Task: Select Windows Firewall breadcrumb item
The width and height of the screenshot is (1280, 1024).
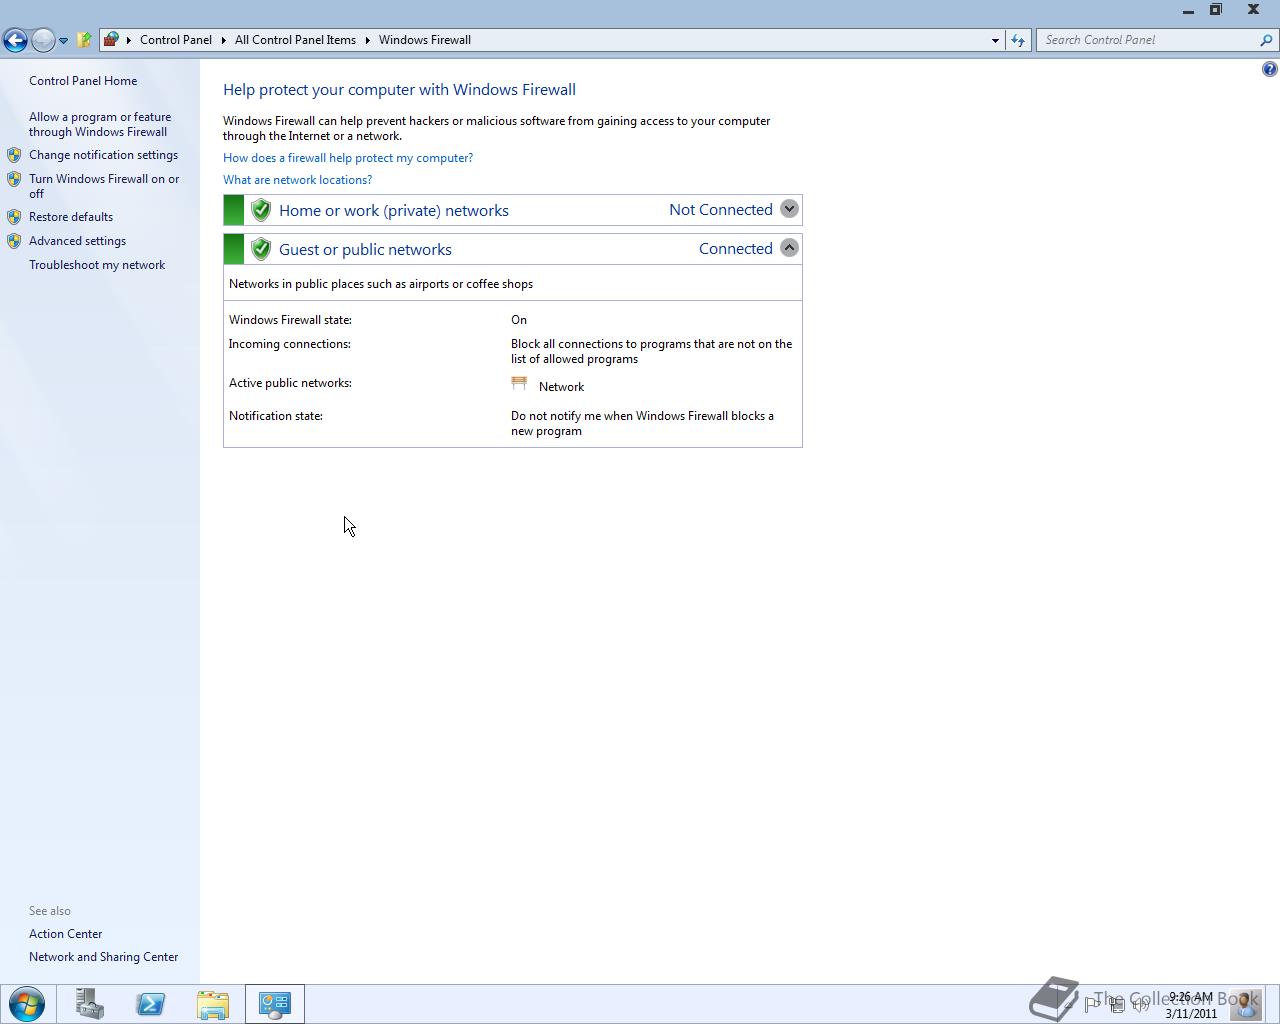Action: point(425,40)
